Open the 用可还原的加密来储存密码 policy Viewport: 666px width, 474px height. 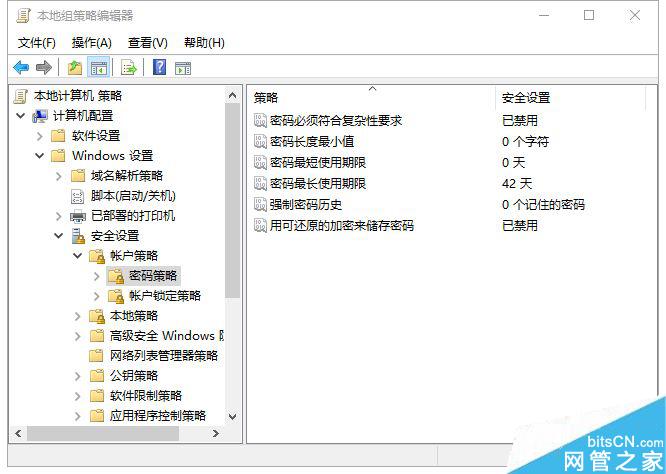(342, 225)
